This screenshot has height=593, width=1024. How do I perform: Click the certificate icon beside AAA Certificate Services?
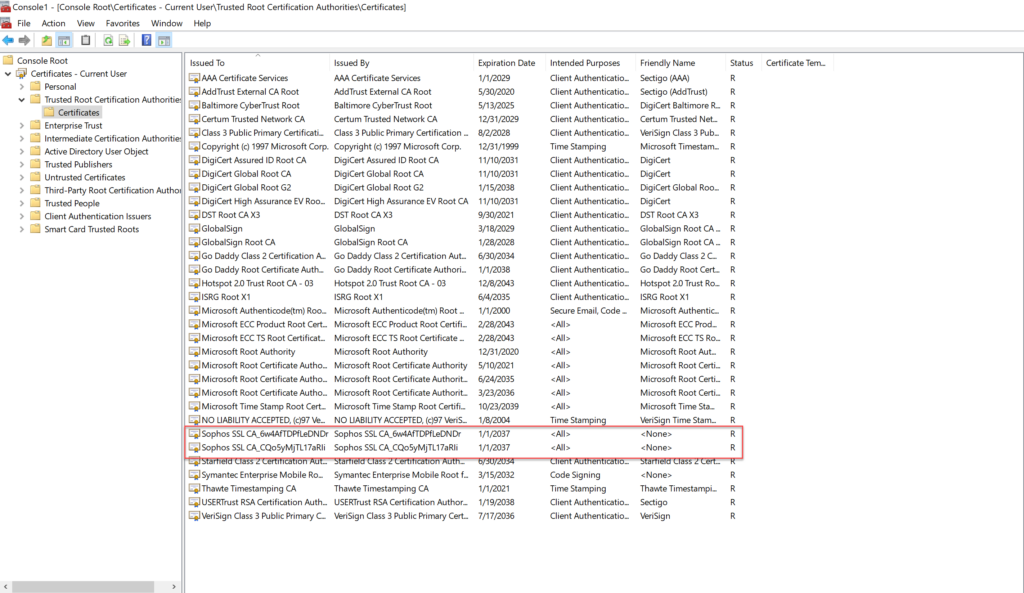[x=194, y=78]
